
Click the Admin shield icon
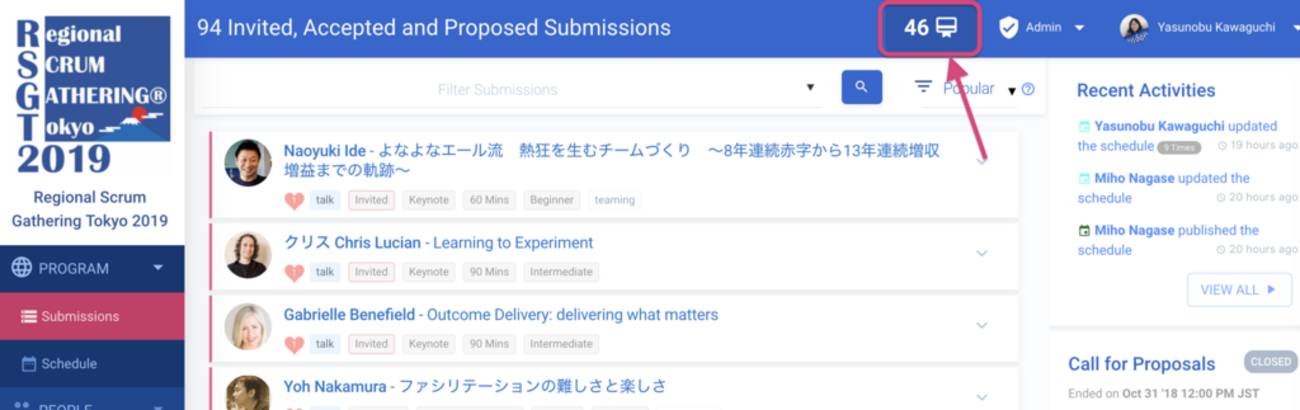point(1008,27)
